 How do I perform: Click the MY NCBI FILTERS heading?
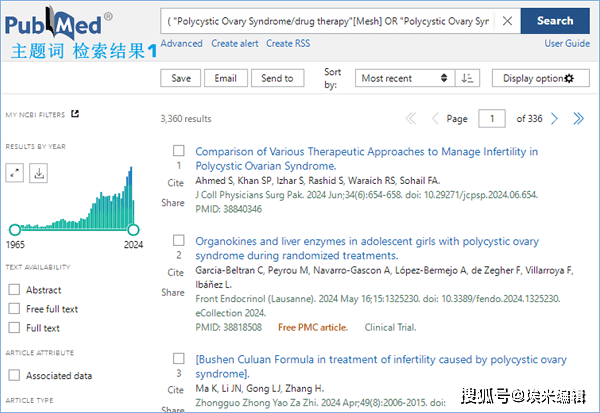coord(35,114)
